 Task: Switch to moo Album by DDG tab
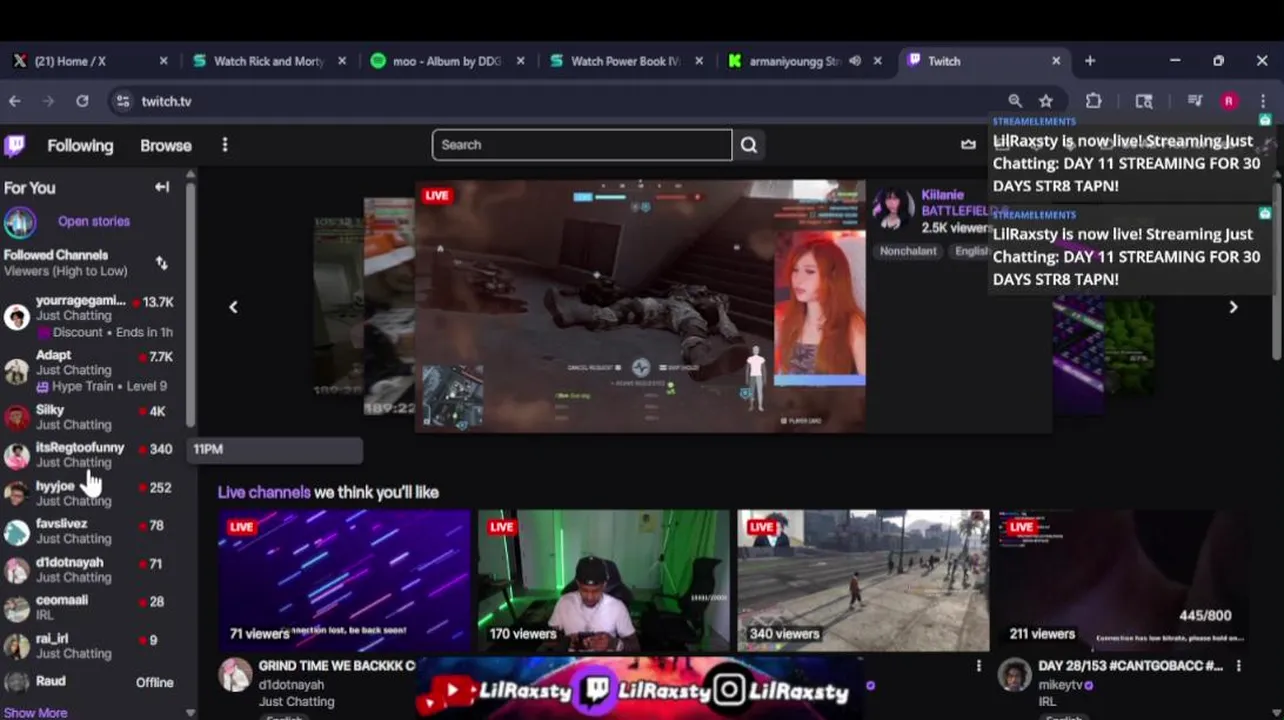(x=446, y=61)
